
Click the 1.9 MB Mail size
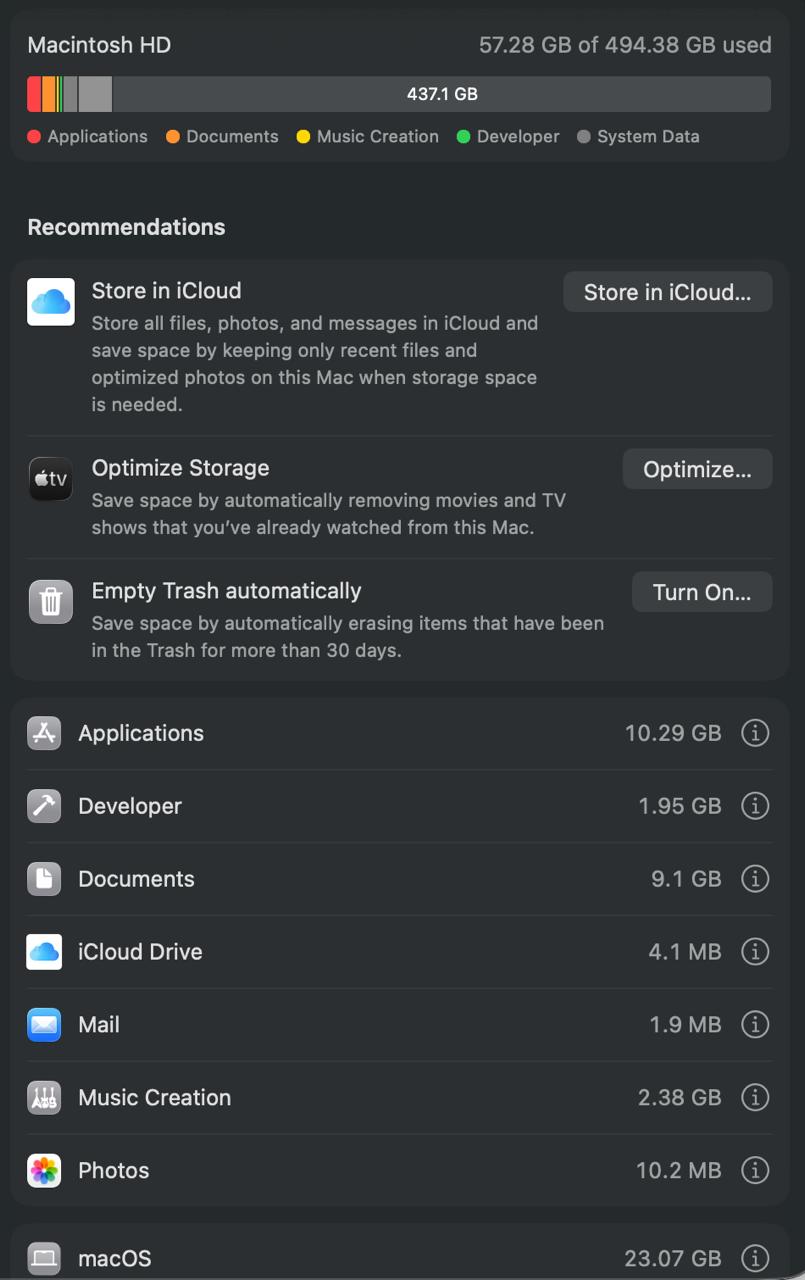coord(685,1025)
